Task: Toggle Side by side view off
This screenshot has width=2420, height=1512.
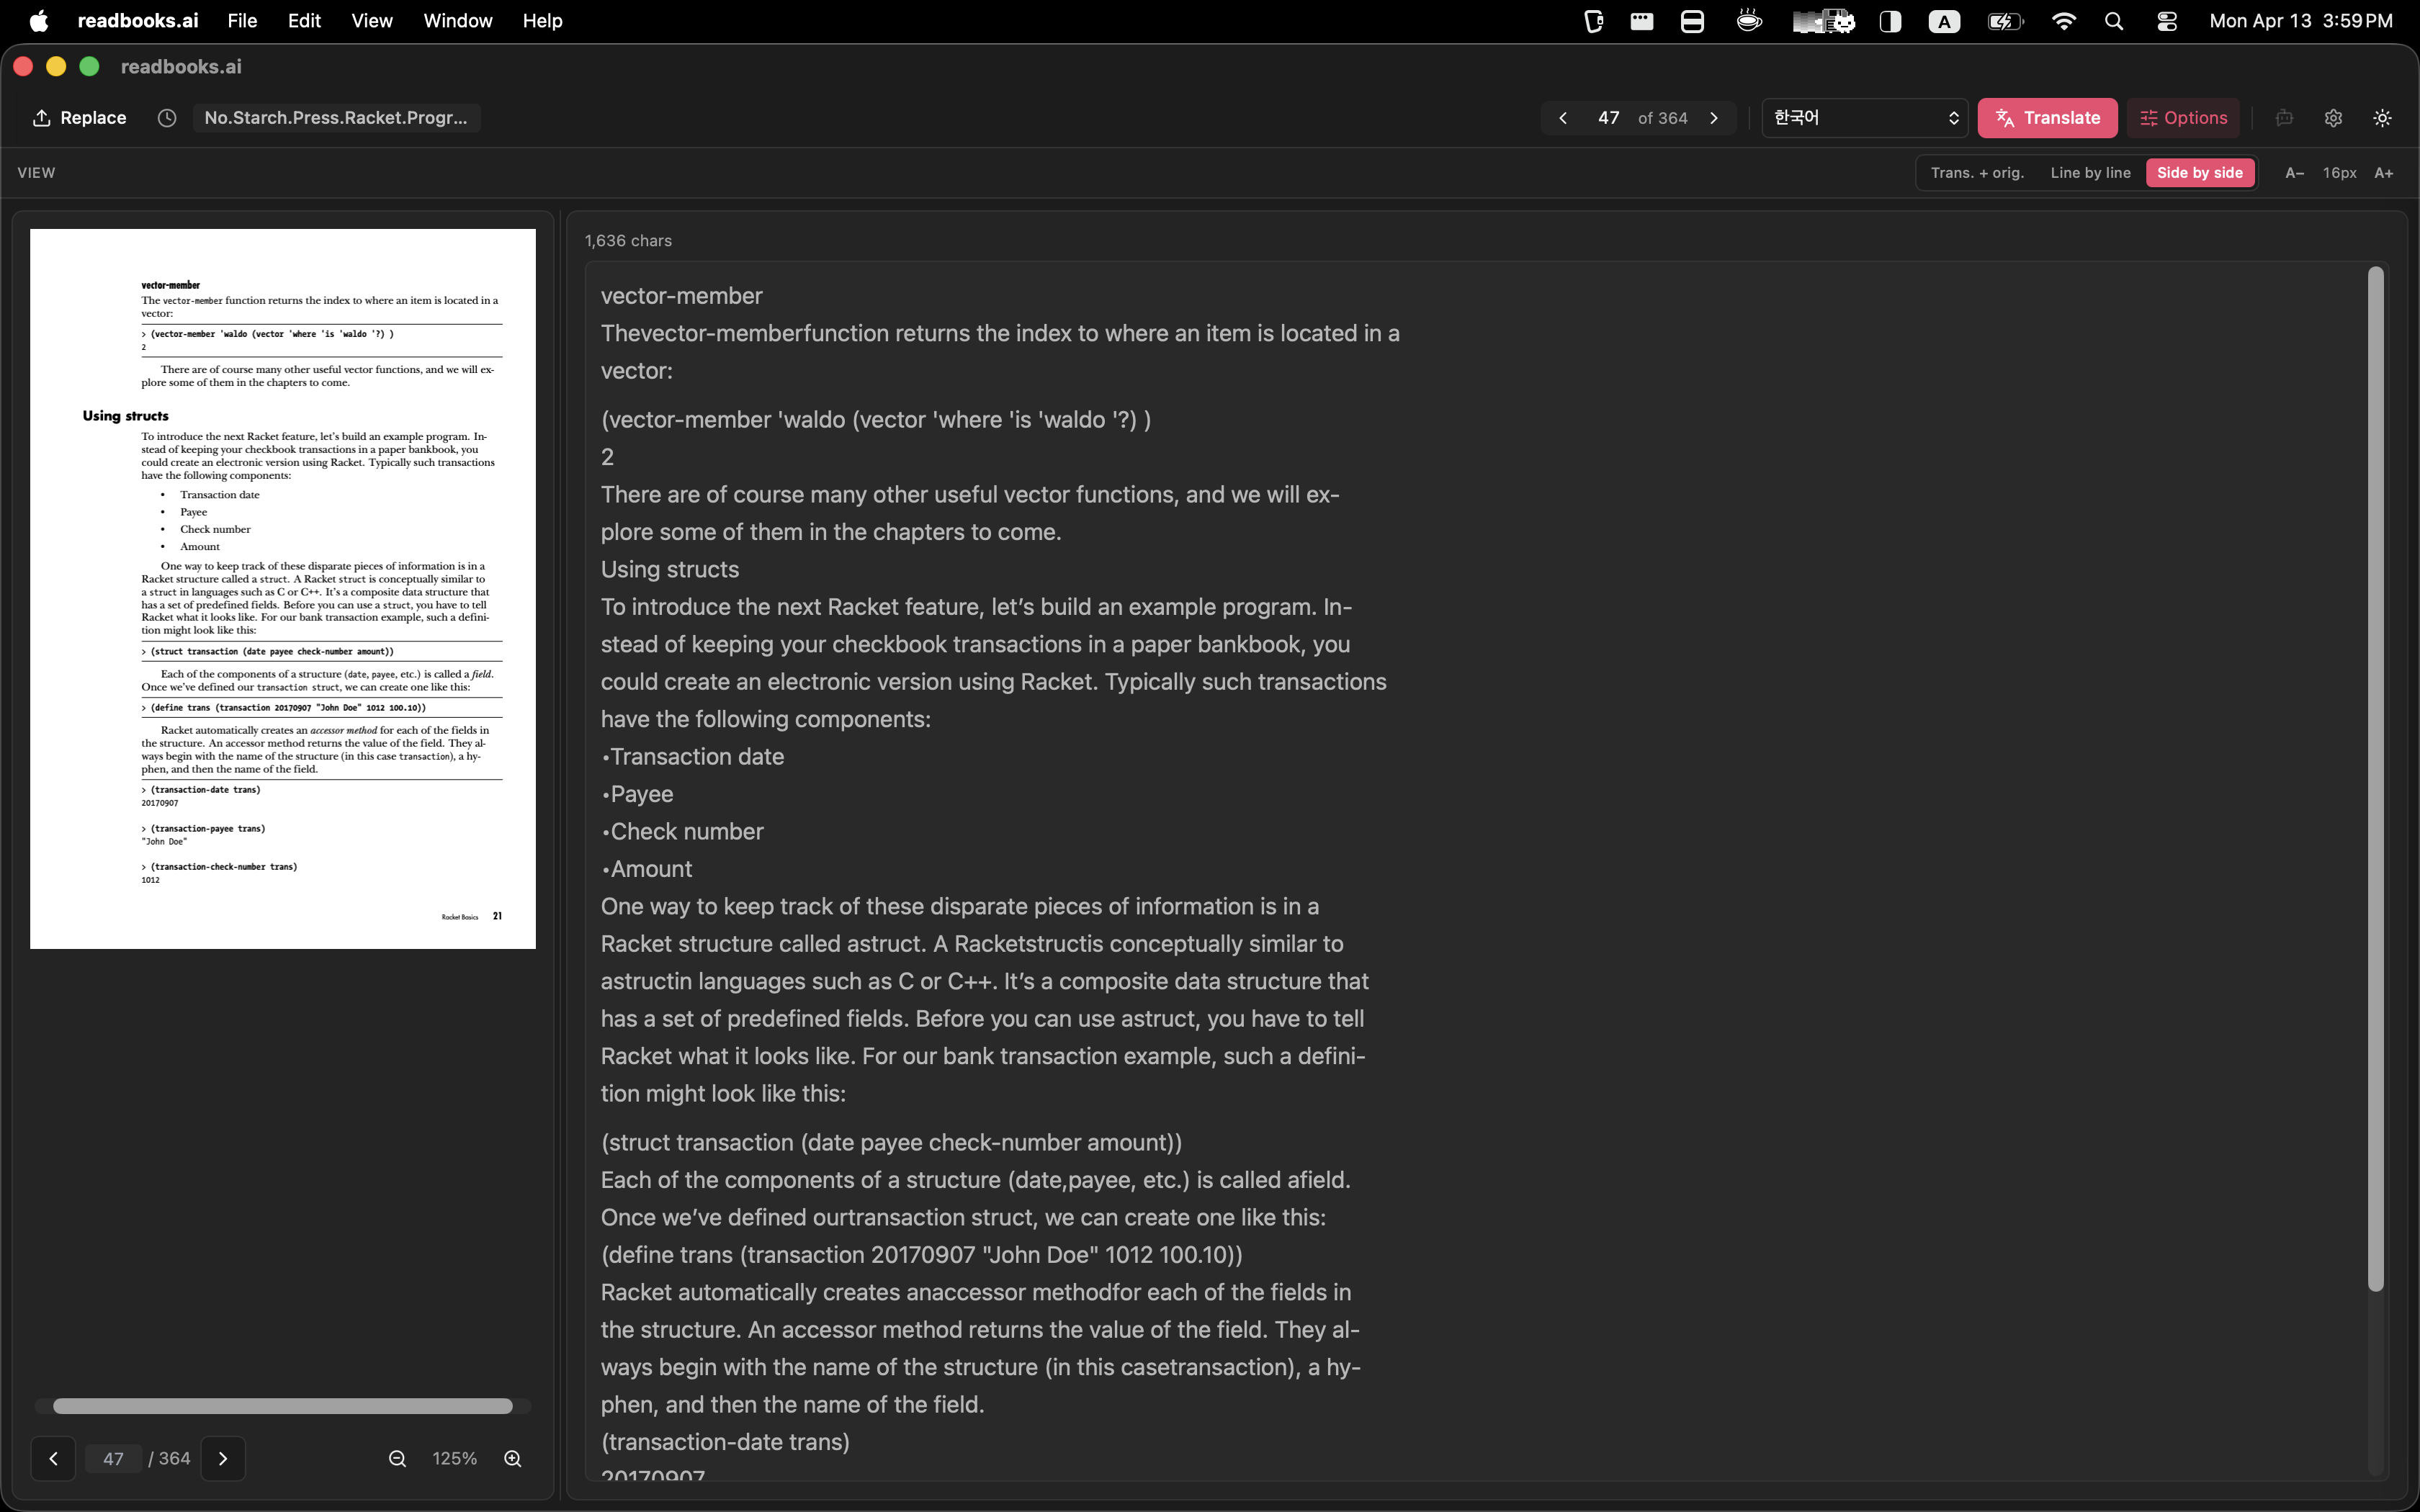Action: pos(2199,172)
